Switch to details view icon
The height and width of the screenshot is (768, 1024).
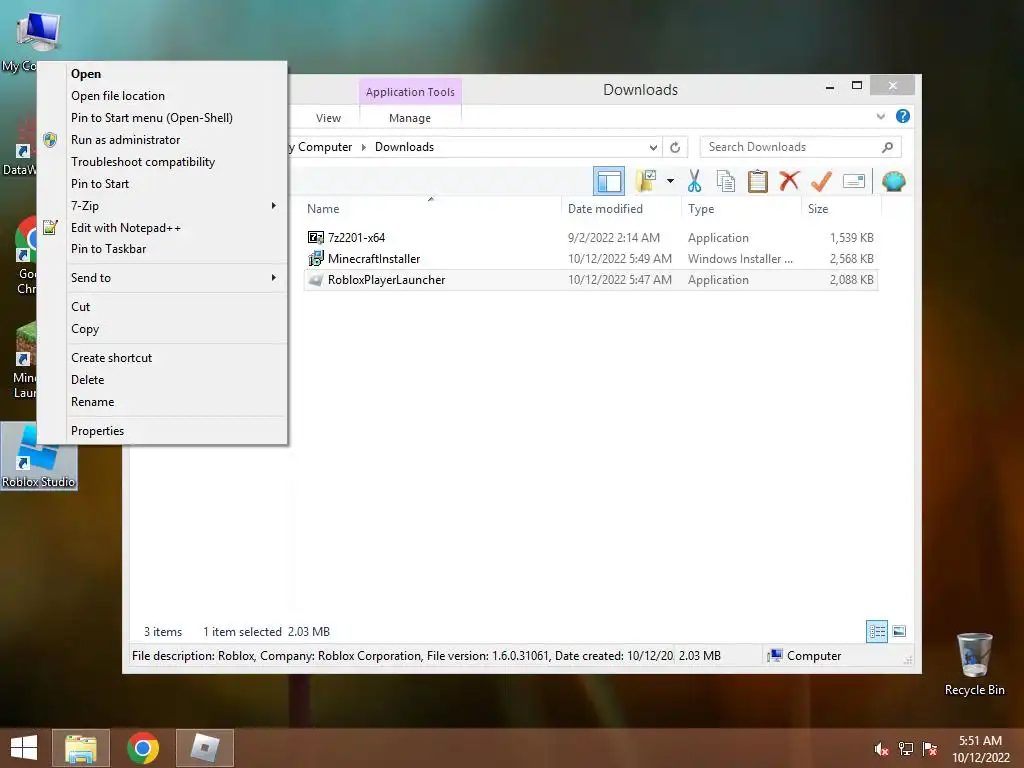(x=876, y=632)
